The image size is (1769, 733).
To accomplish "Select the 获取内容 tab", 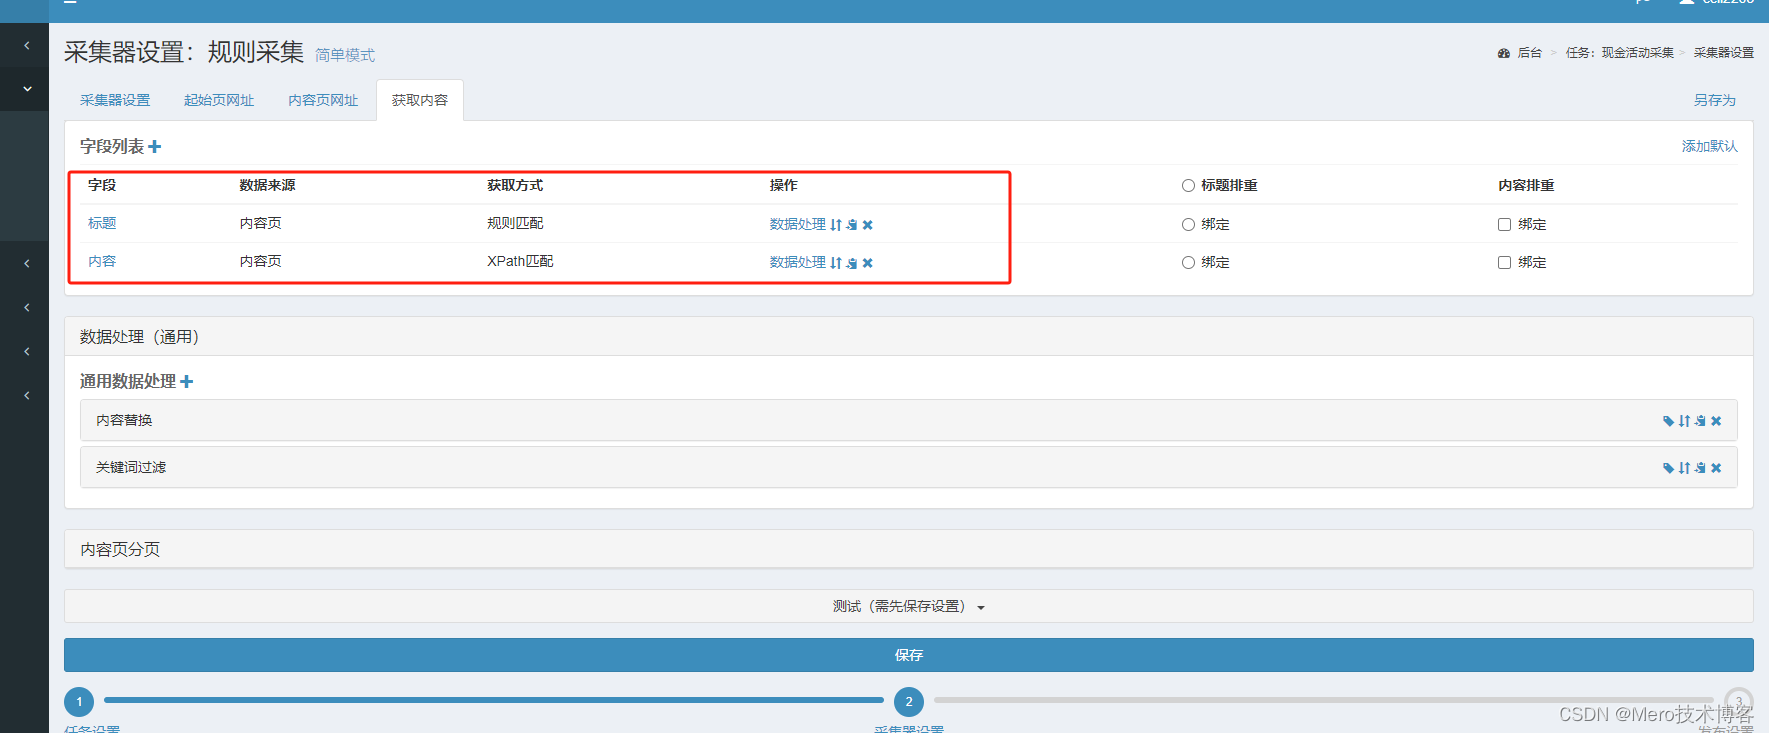I will [420, 100].
